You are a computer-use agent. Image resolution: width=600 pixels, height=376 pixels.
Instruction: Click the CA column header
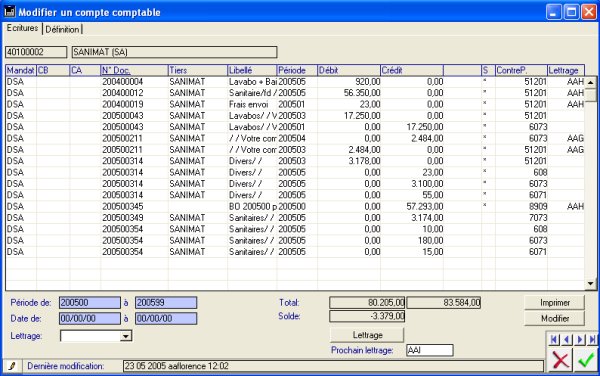coord(85,70)
